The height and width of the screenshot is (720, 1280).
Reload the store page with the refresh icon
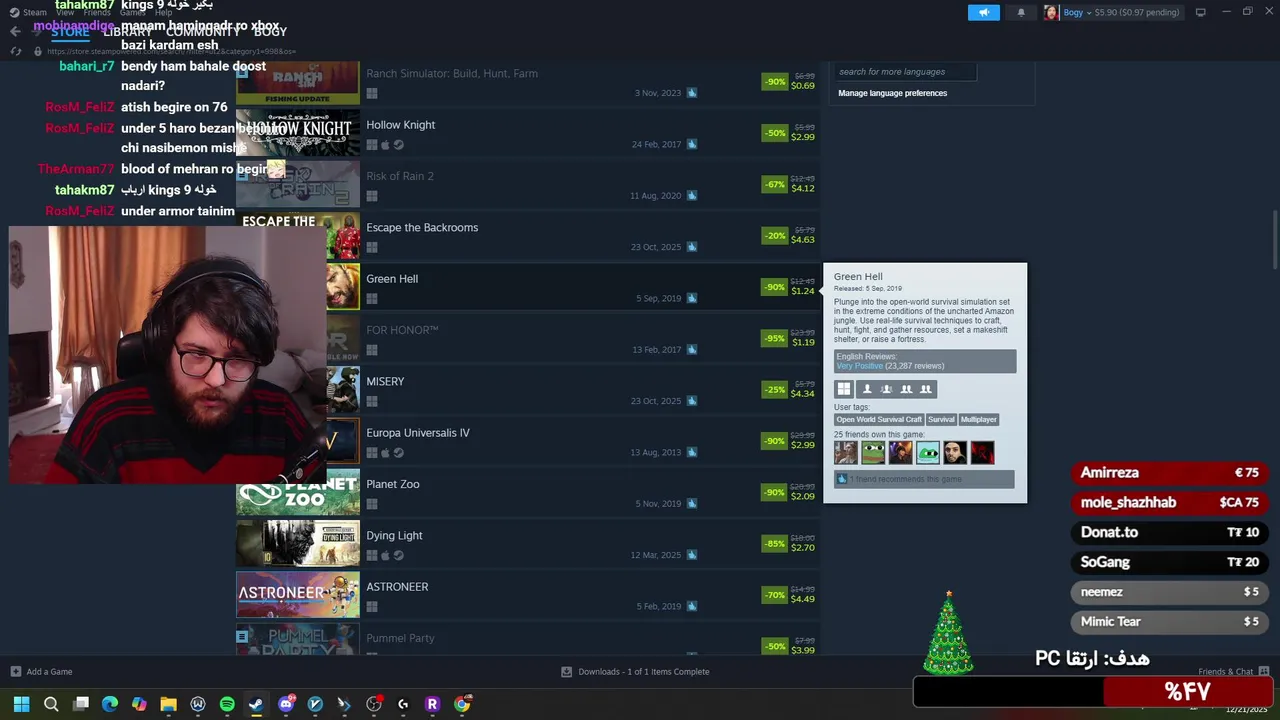tap(15, 51)
